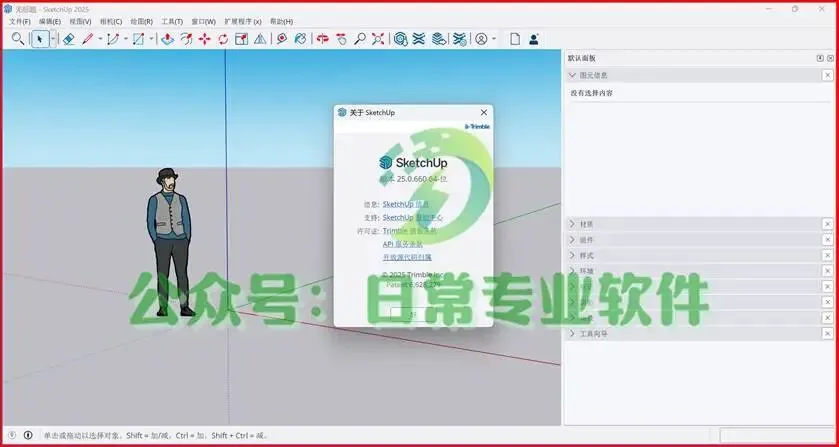Open 3D Warehouse from the toolbar
This screenshot has width=839, height=447.
tap(400, 39)
